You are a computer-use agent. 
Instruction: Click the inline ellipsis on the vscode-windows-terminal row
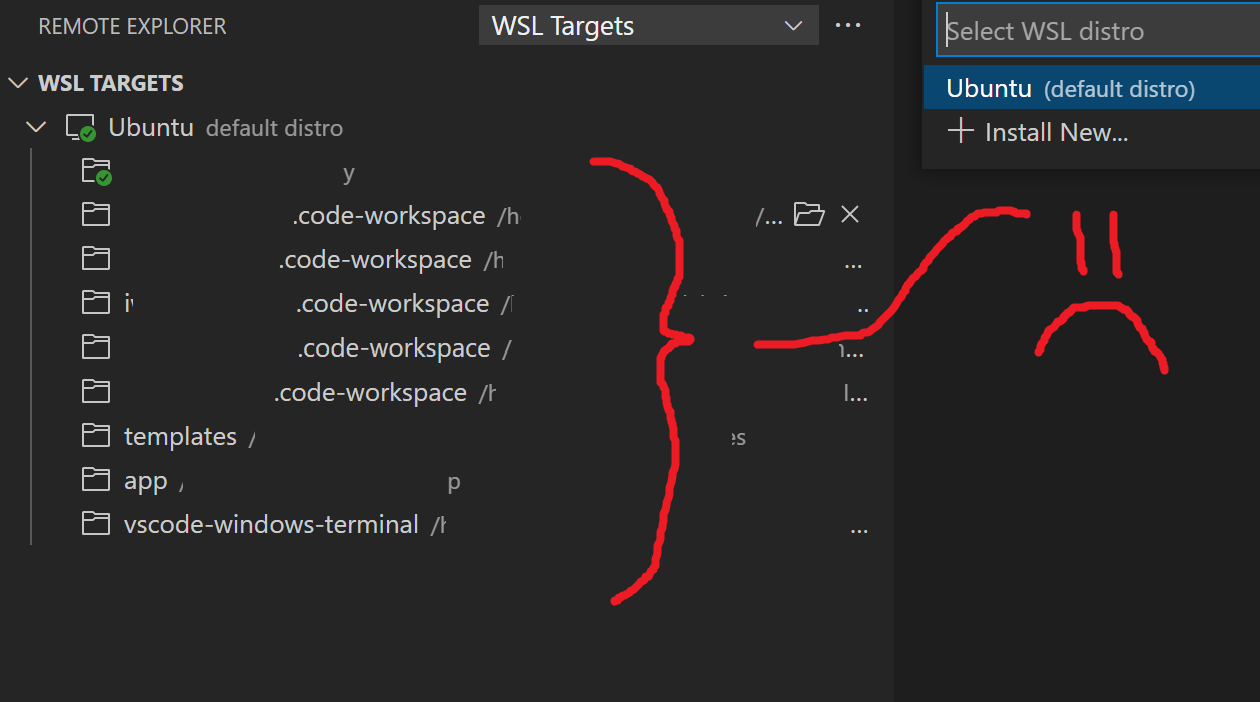click(859, 529)
